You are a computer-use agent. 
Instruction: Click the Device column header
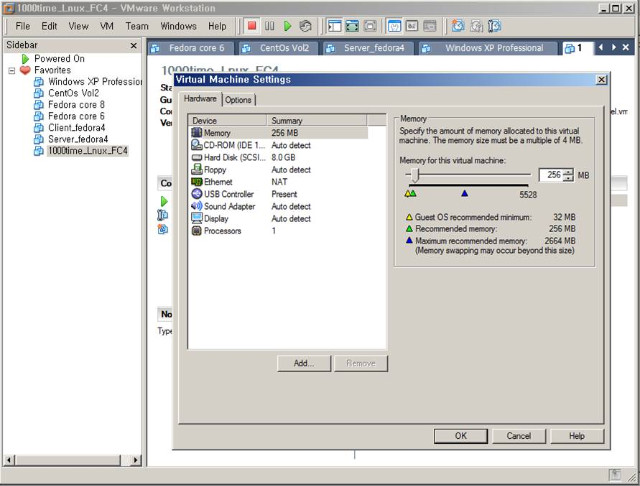227,120
